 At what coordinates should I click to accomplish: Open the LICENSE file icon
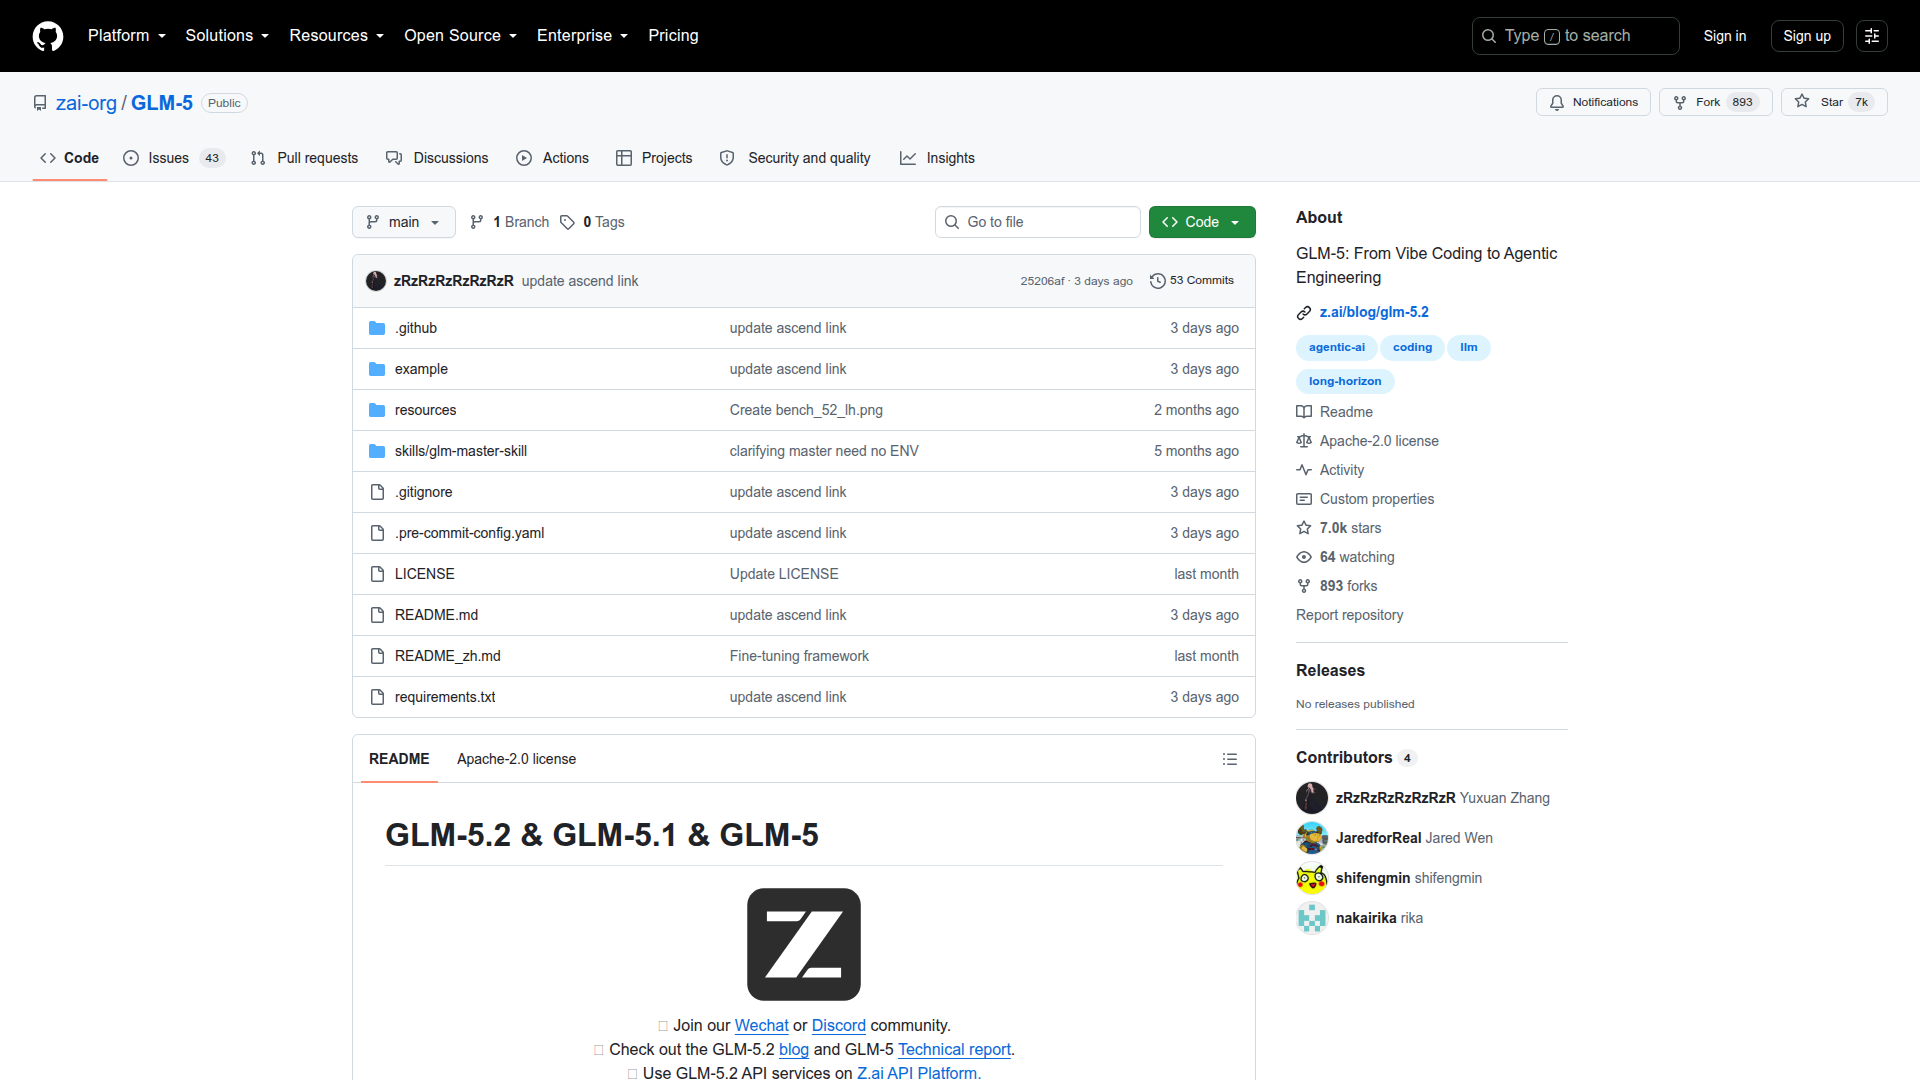click(377, 574)
